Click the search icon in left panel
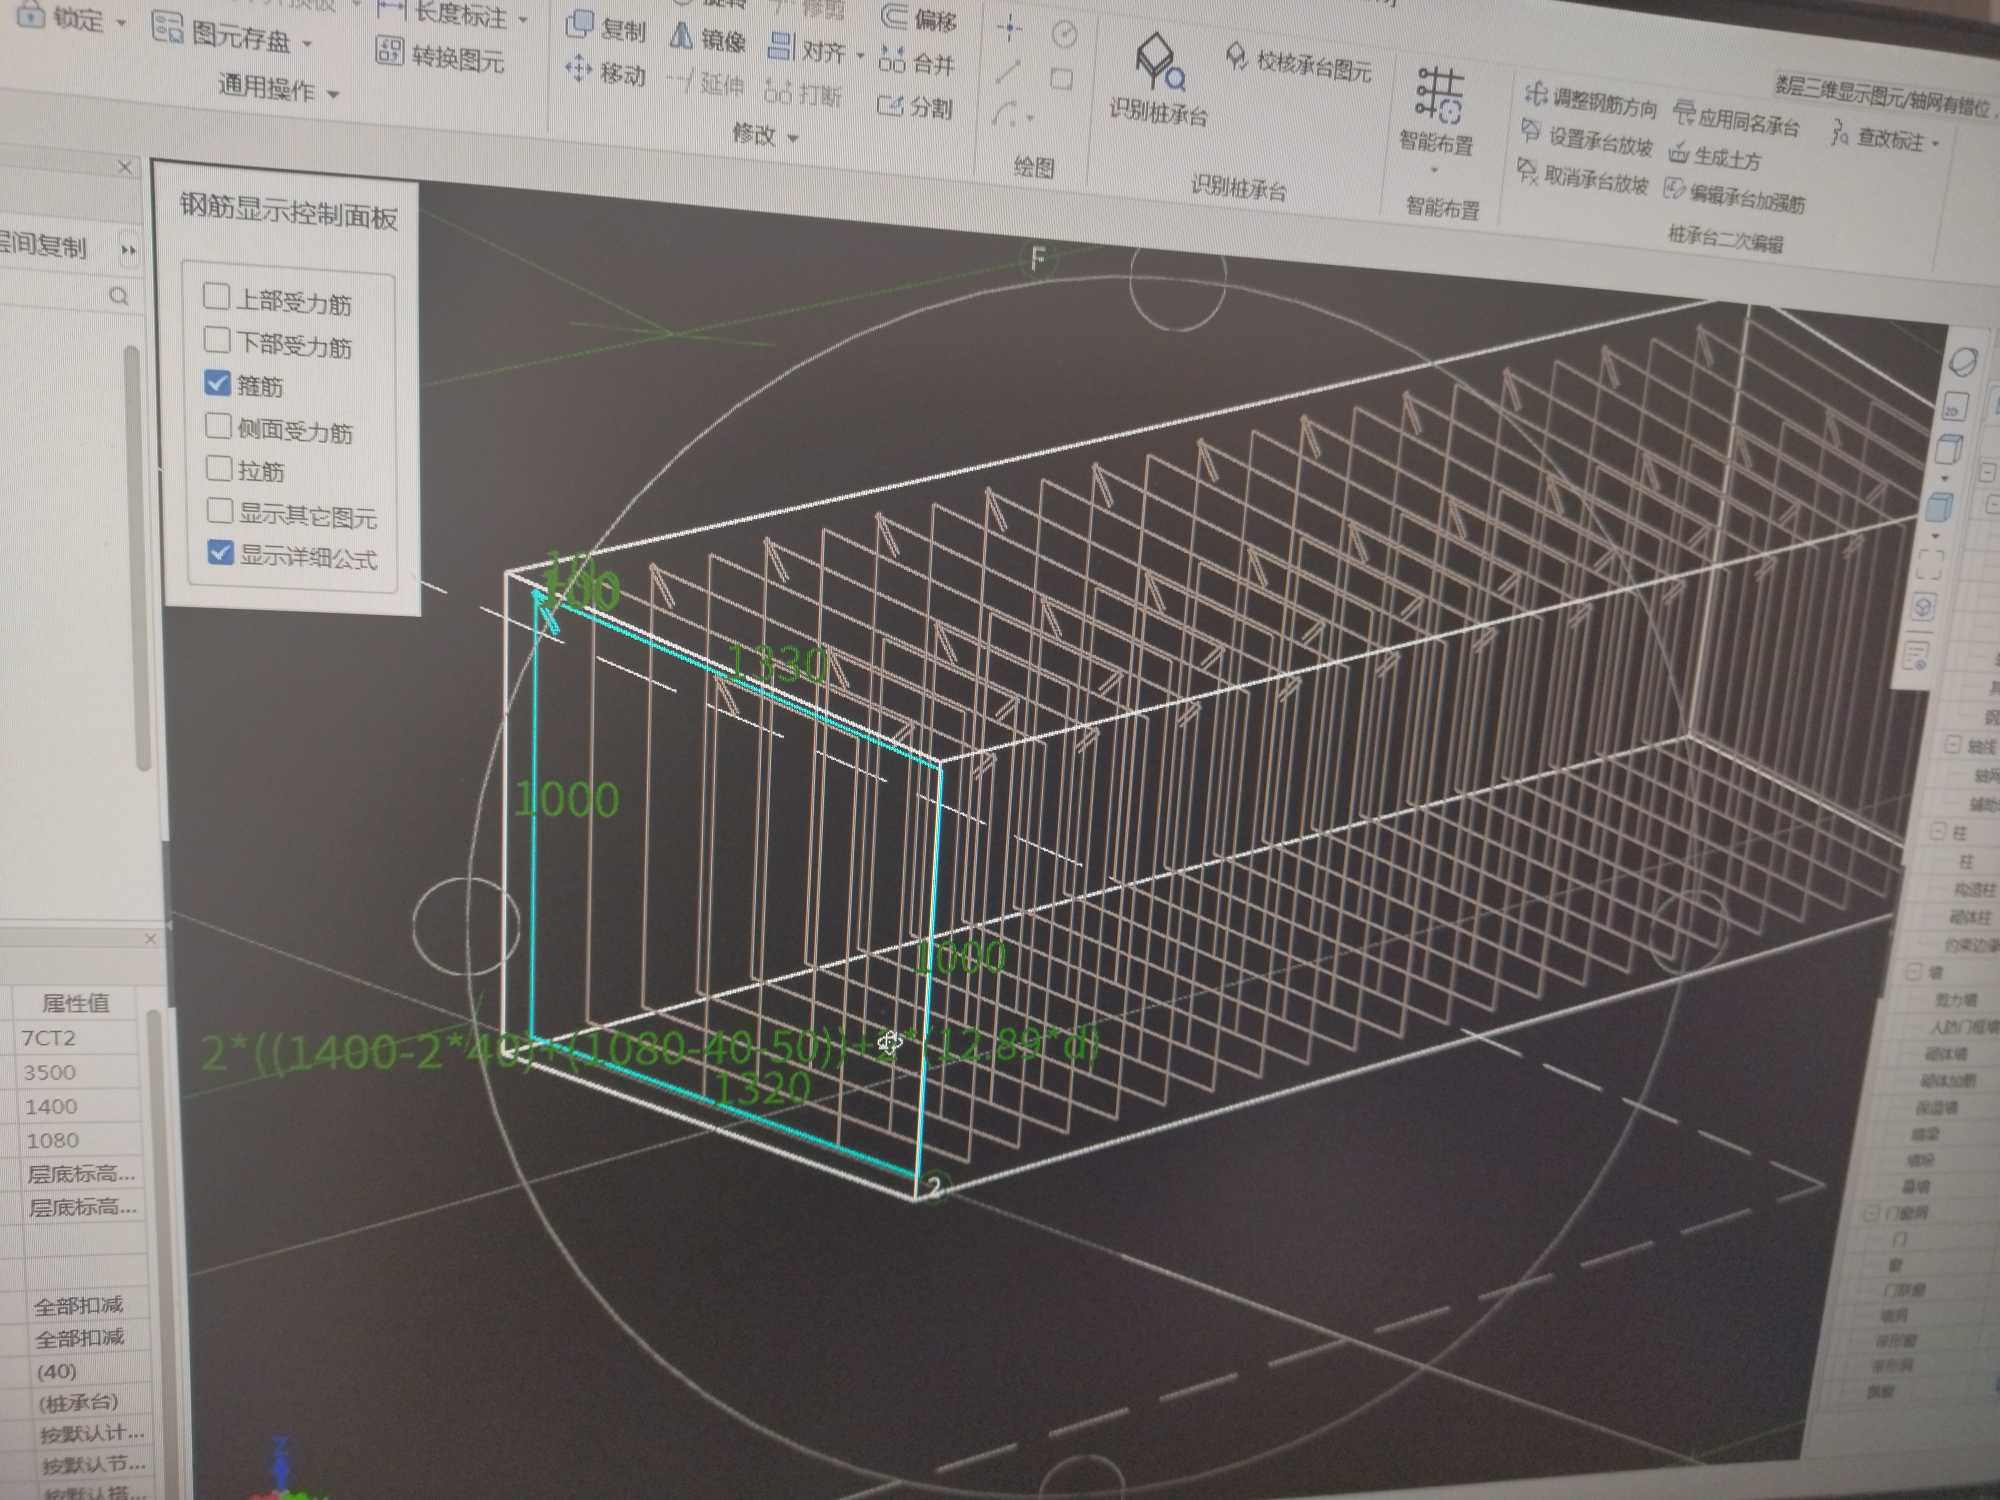This screenshot has height=1500, width=2000. tap(119, 296)
